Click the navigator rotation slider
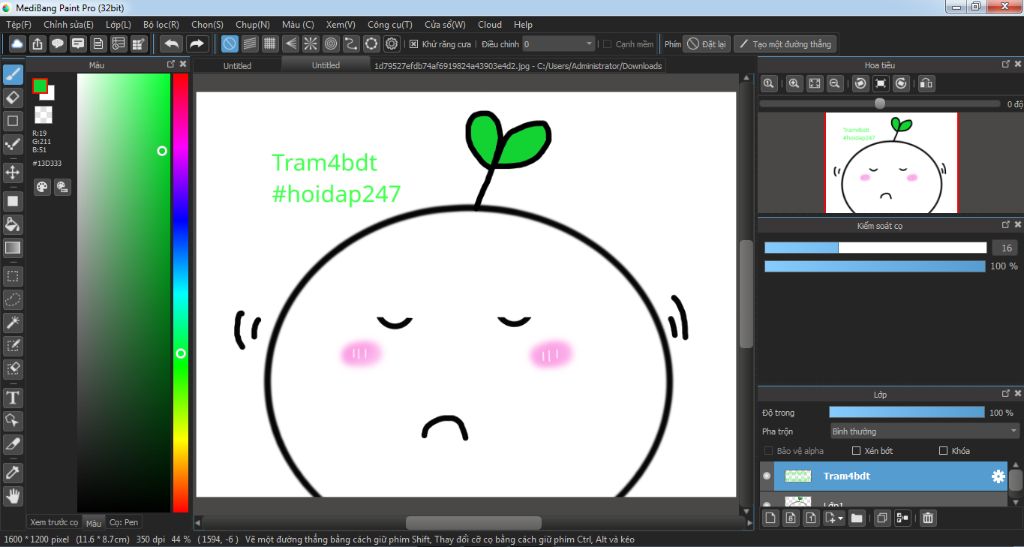Viewport: 1024px width, 547px height. [880, 104]
